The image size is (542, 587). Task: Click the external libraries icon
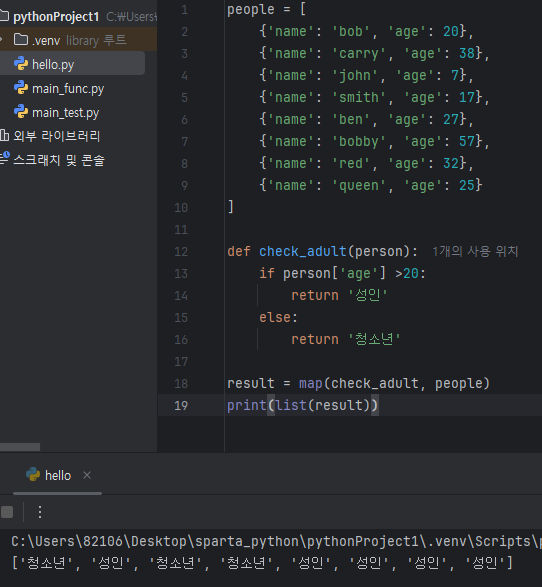pyautogui.click(x=4, y=136)
